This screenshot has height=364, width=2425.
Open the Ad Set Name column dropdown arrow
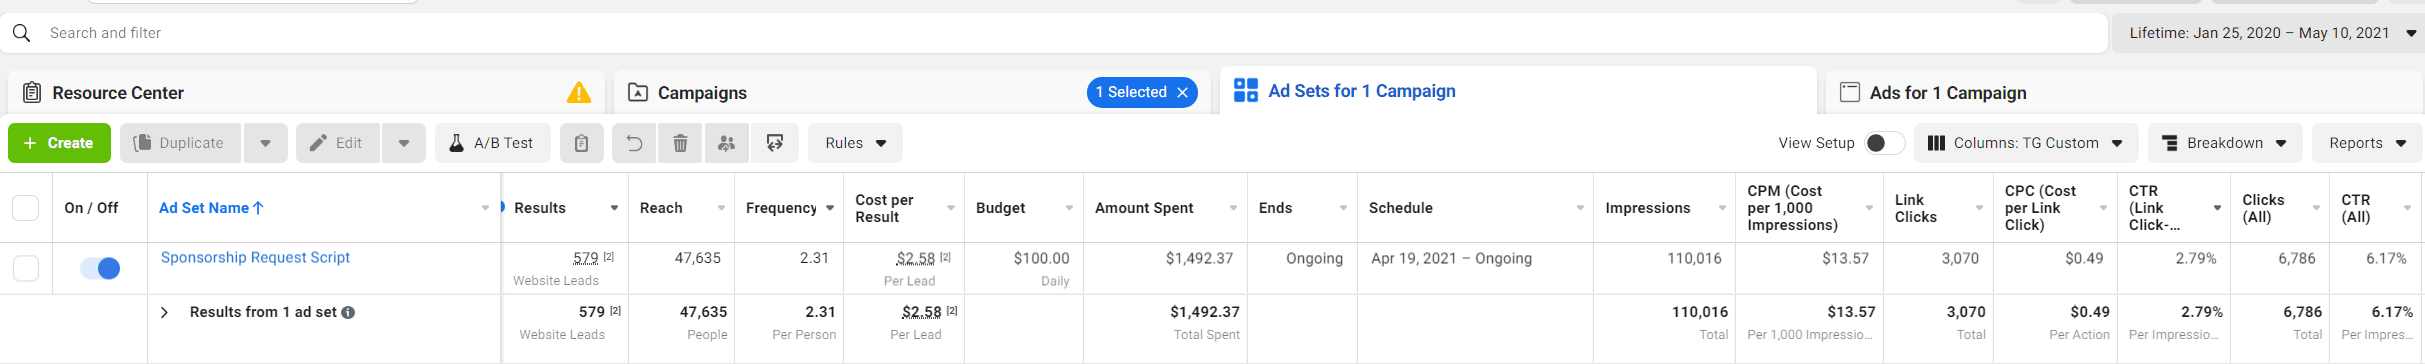[x=485, y=208]
